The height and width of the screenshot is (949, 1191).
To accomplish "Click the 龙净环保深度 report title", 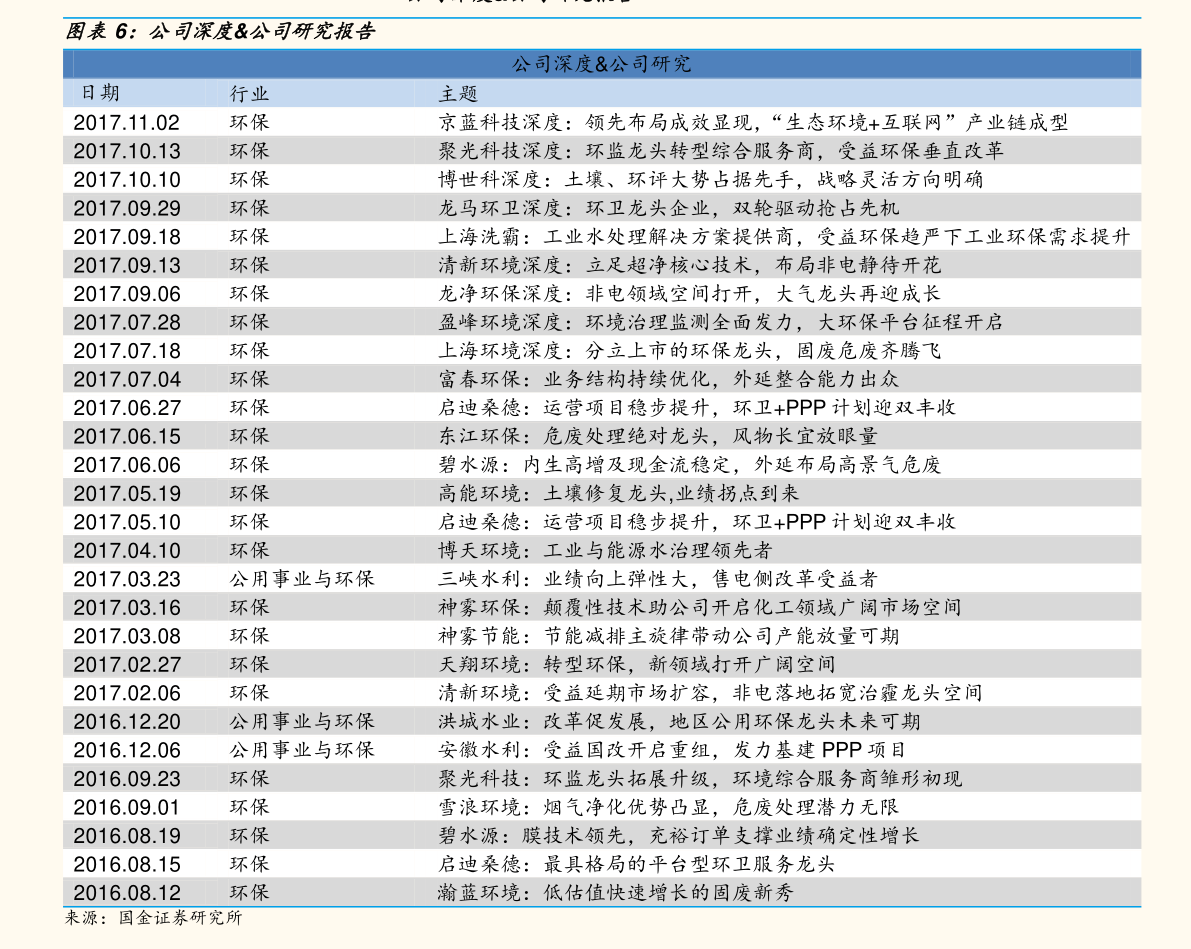I will point(689,293).
